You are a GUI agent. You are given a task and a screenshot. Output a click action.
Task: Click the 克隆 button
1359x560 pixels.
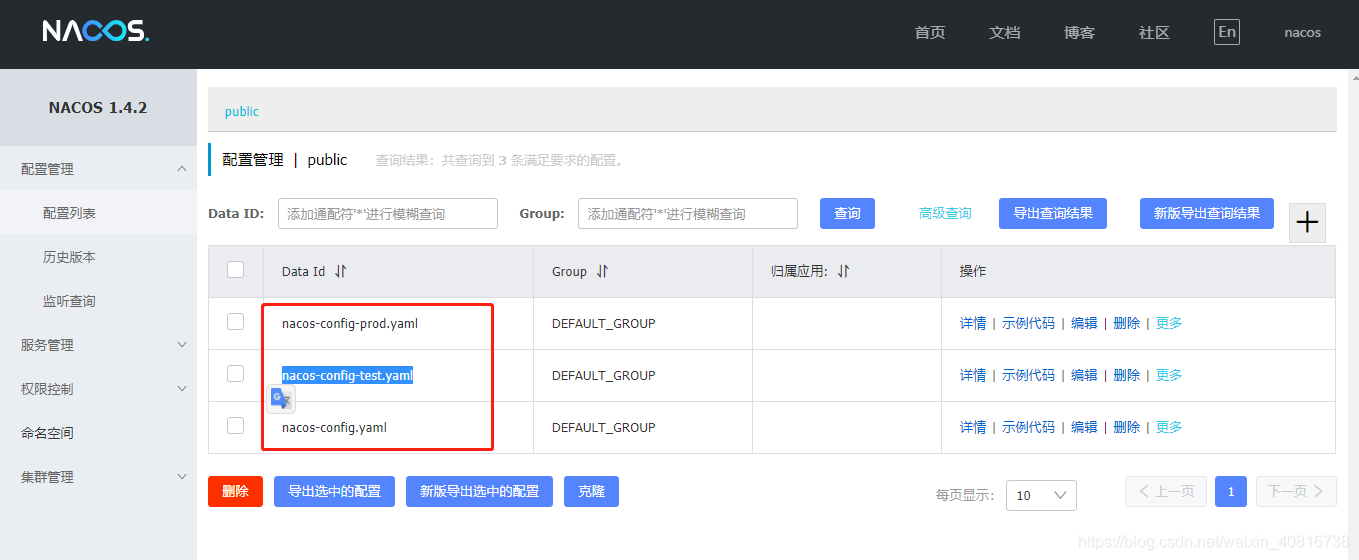pos(591,491)
